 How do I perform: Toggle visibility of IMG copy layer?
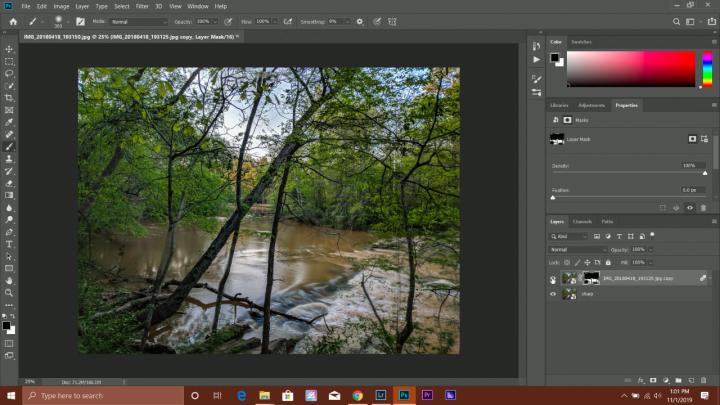coord(553,278)
